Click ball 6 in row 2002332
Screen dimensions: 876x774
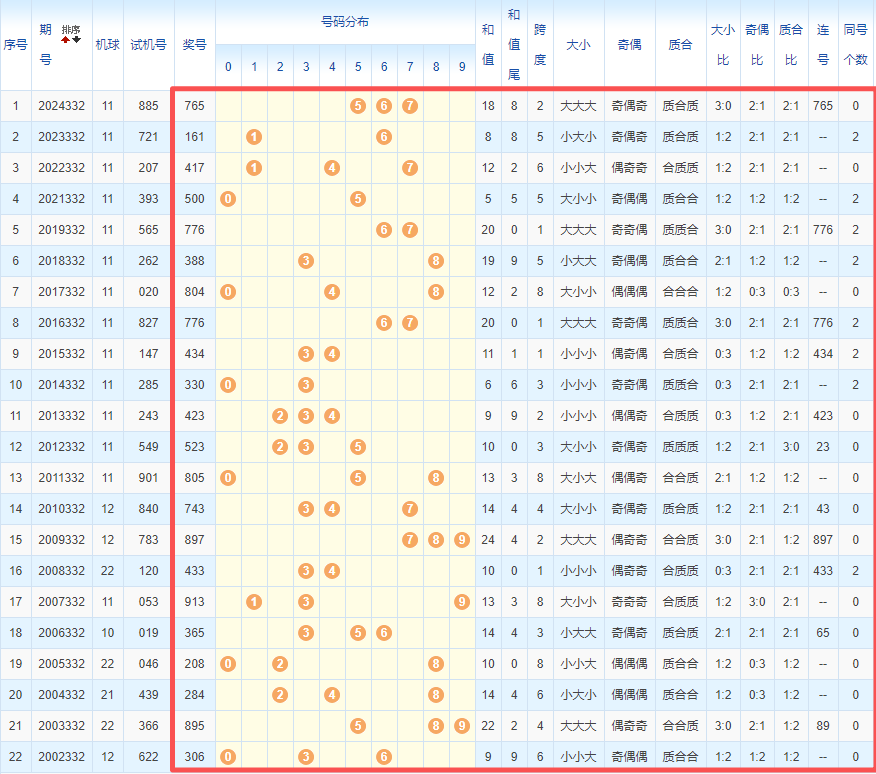pos(384,757)
